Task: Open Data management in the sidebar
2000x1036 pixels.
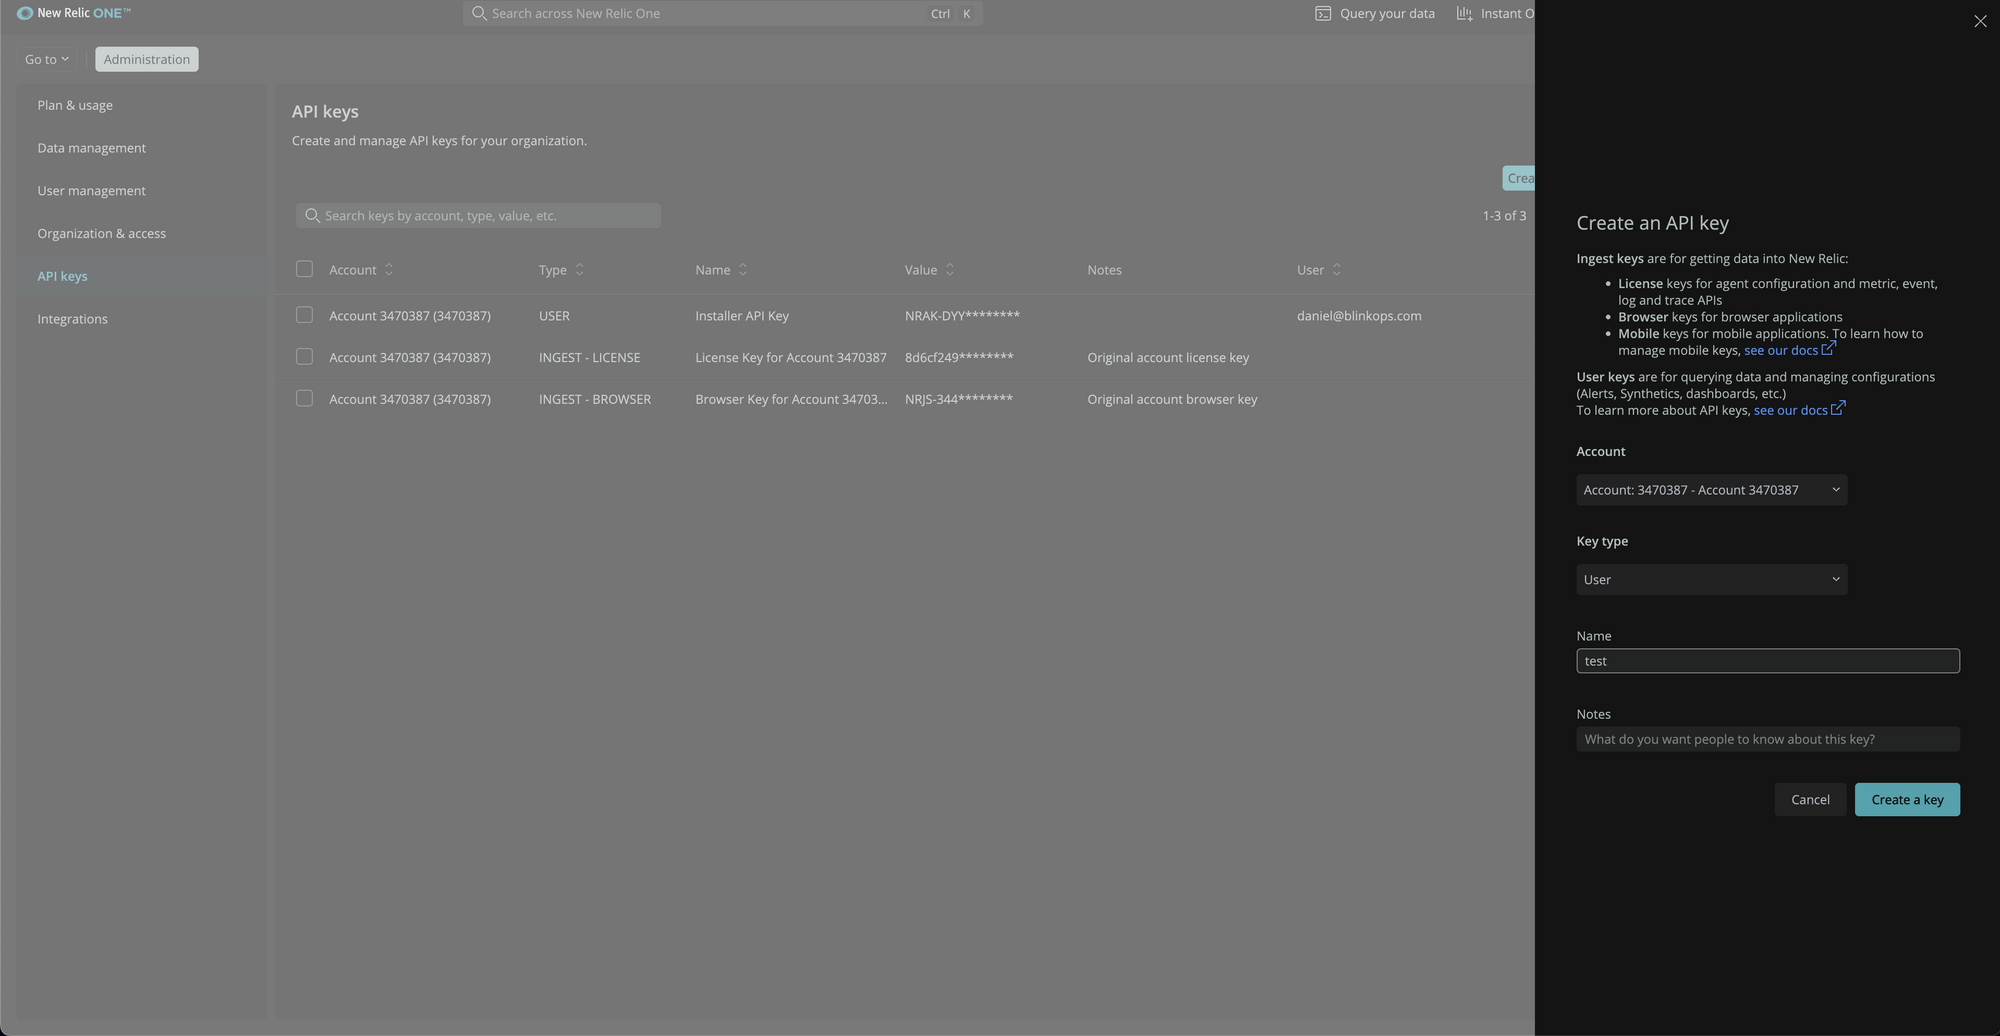Action: tap(91, 148)
